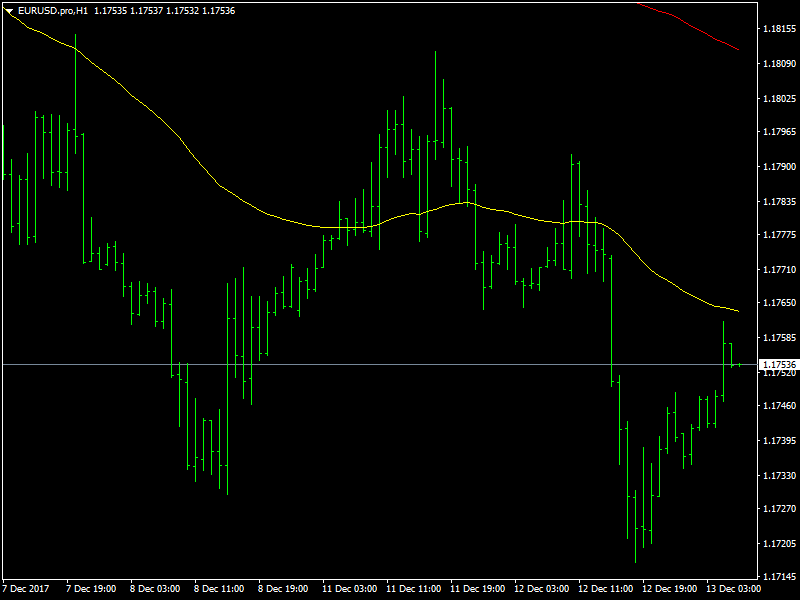
Task: Click the 7 Dec 19:00 time label
Action: point(91,589)
